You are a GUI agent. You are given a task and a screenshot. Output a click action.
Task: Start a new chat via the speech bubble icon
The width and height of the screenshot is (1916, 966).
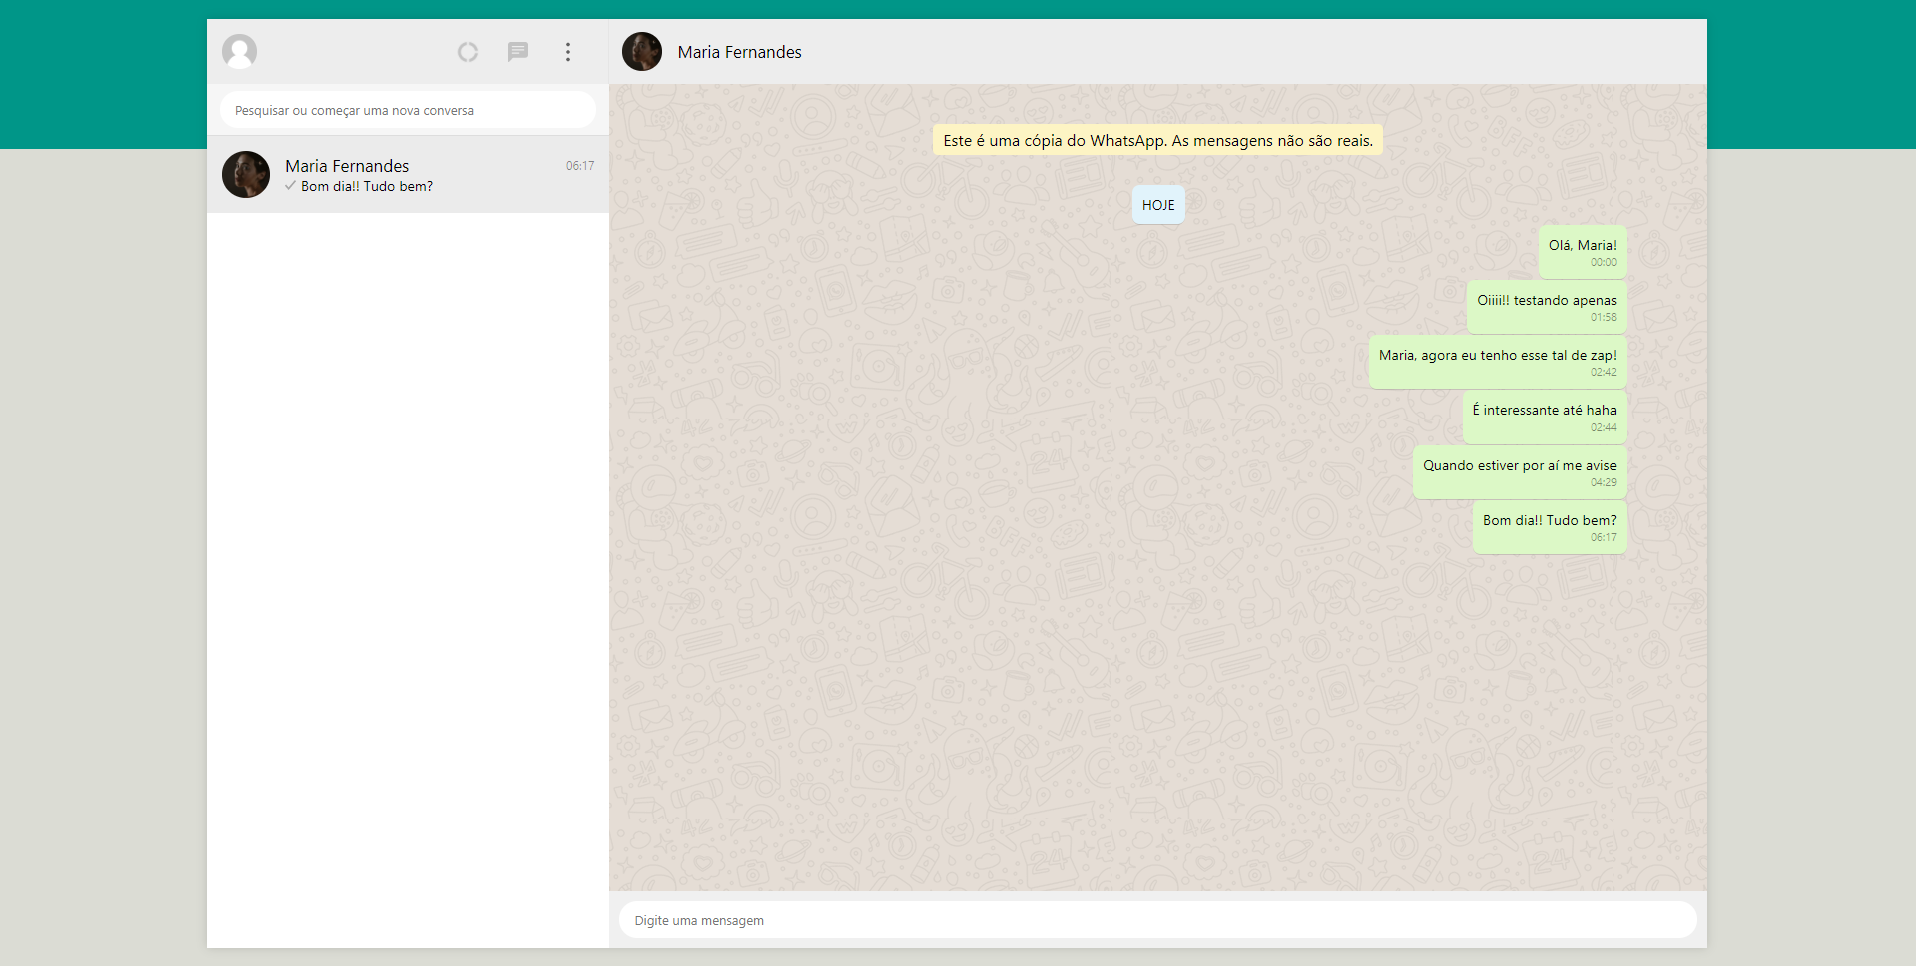[x=518, y=51]
